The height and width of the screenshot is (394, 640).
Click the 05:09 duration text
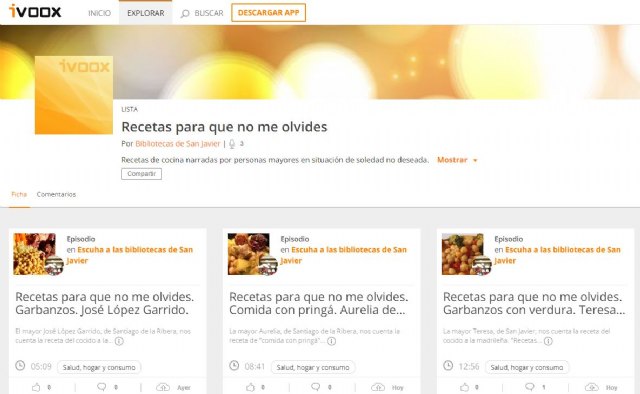coord(41,366)
